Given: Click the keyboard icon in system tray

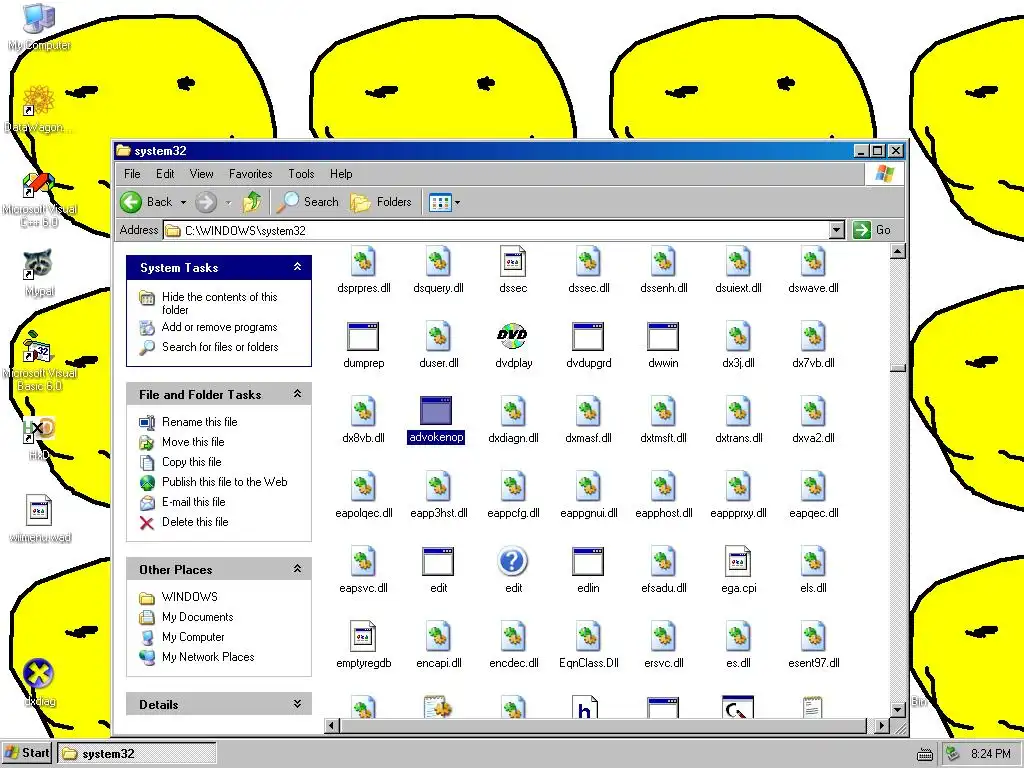Looking at the screenshot, I should [x=925, y=754].
